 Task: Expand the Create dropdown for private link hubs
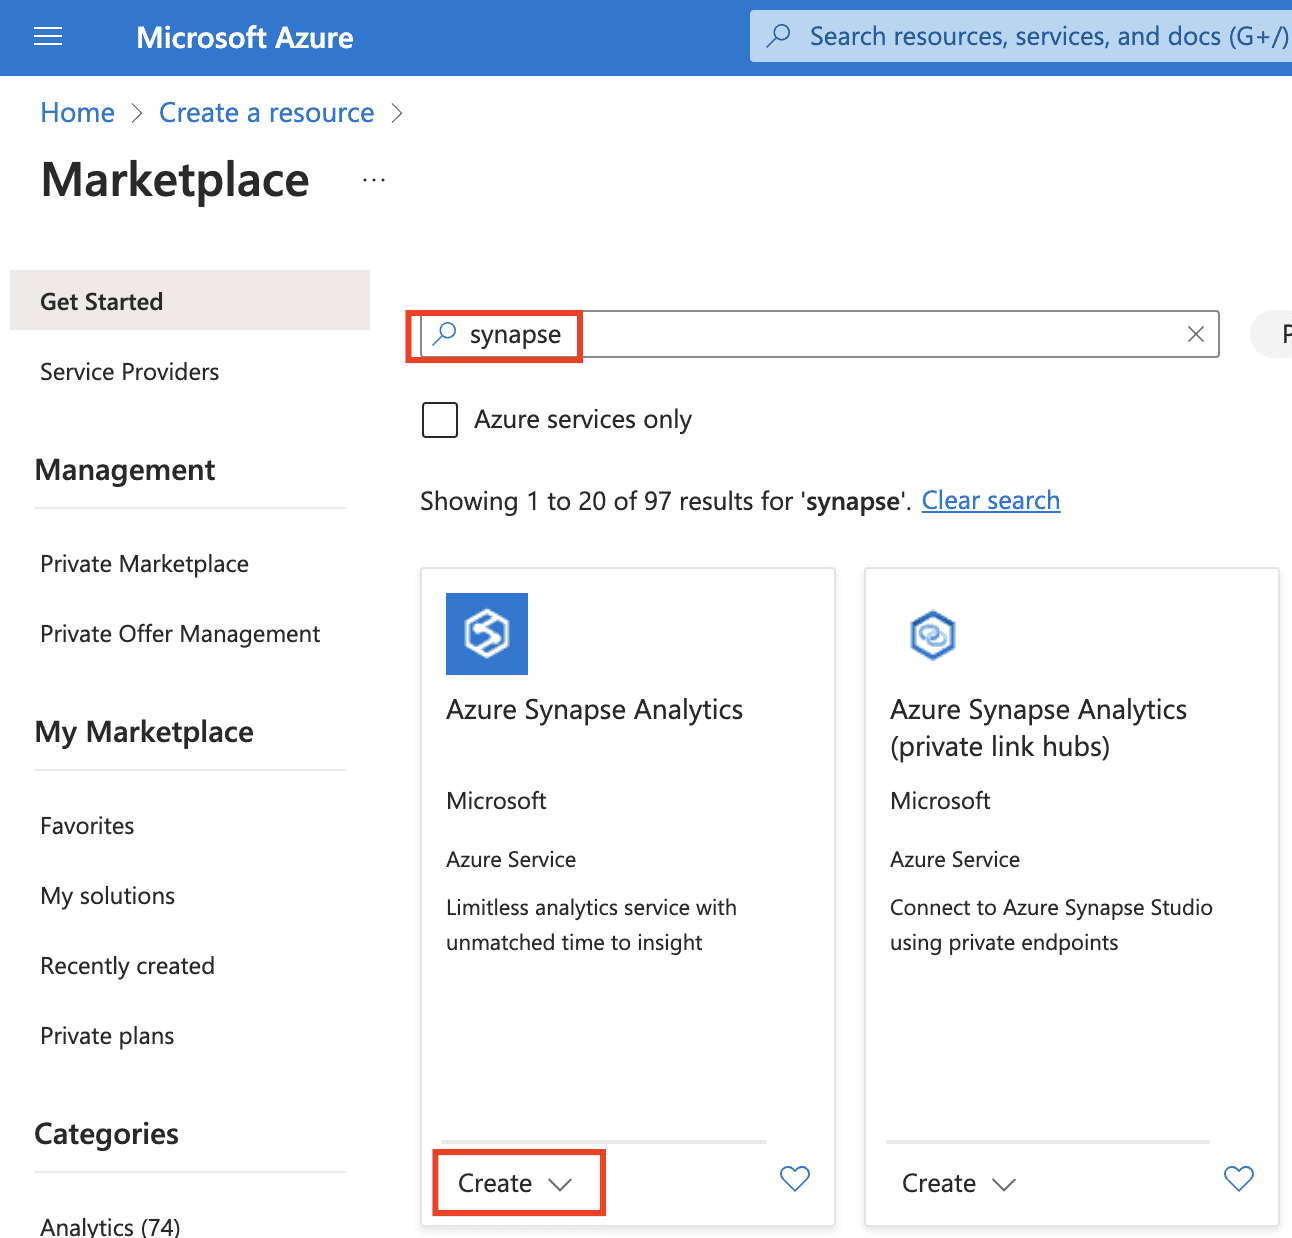[x=959, y=1182]
